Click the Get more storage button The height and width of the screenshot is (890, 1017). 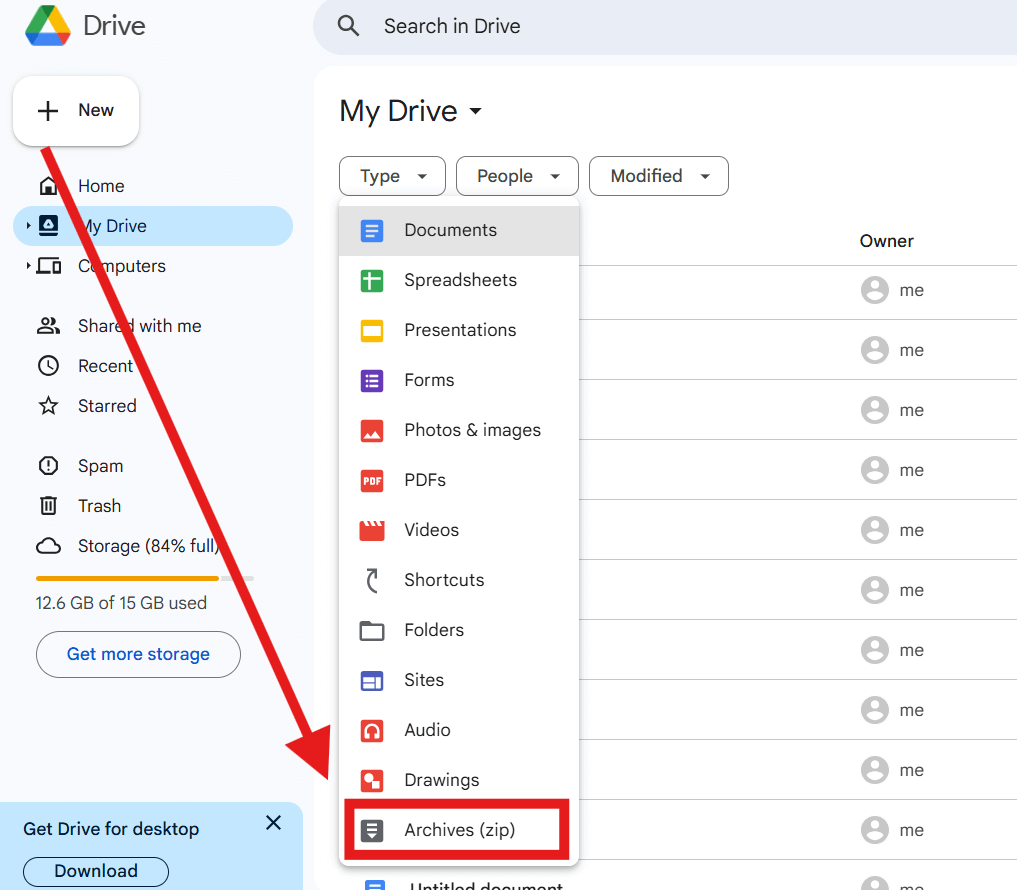138,654
